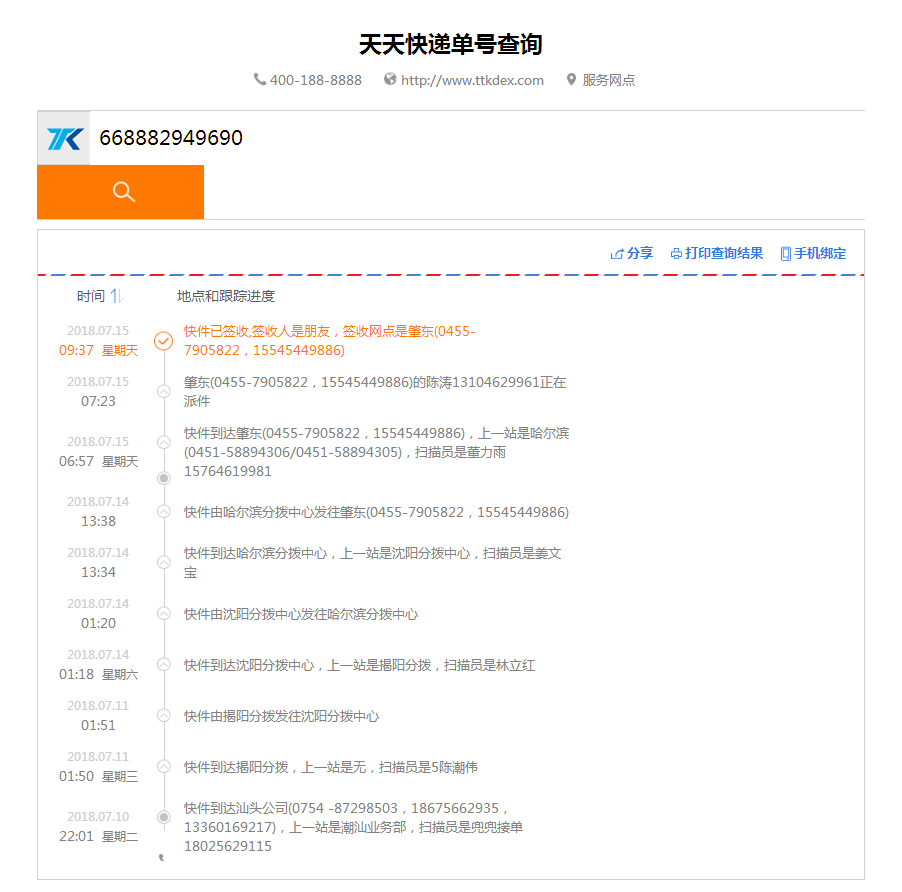Click 打印查询结果 to print results
Screen dimensions: 902x892
717,254
